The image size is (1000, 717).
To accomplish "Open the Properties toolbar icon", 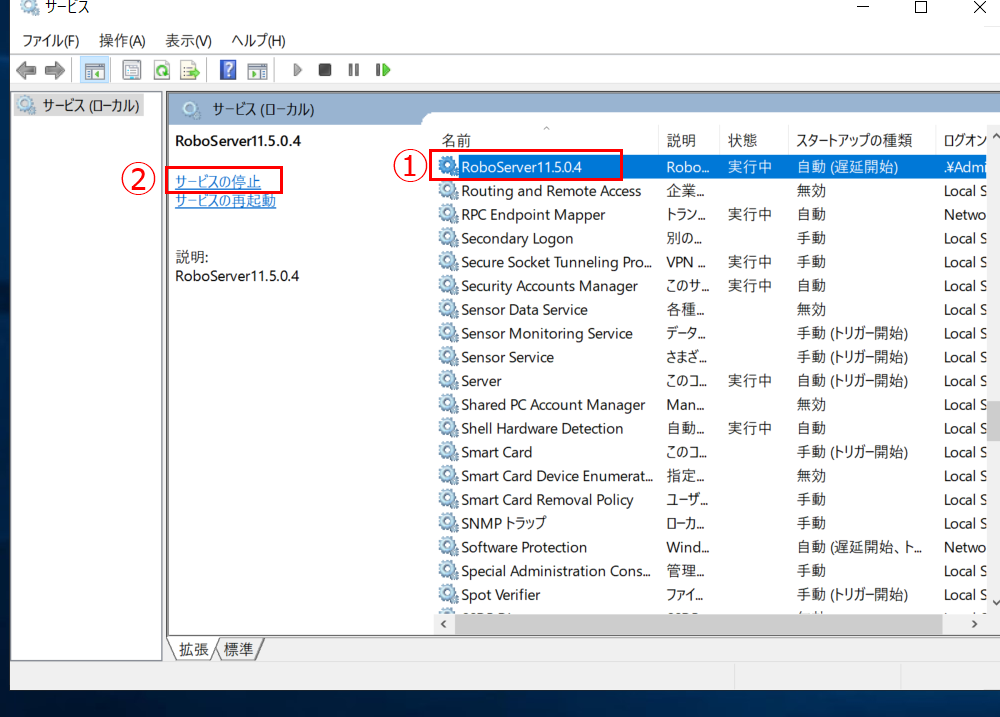I will (x=132, y=70).
